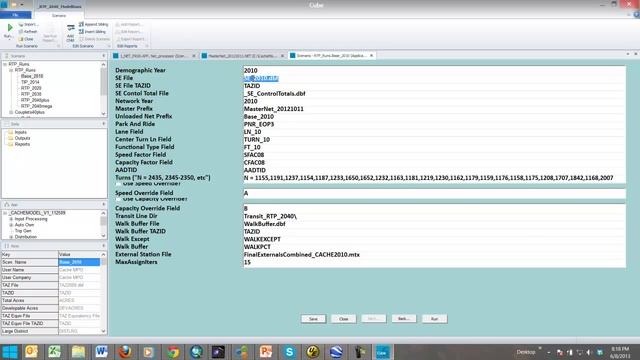Click the MaxAssignIters field value 15

(434, 262)
